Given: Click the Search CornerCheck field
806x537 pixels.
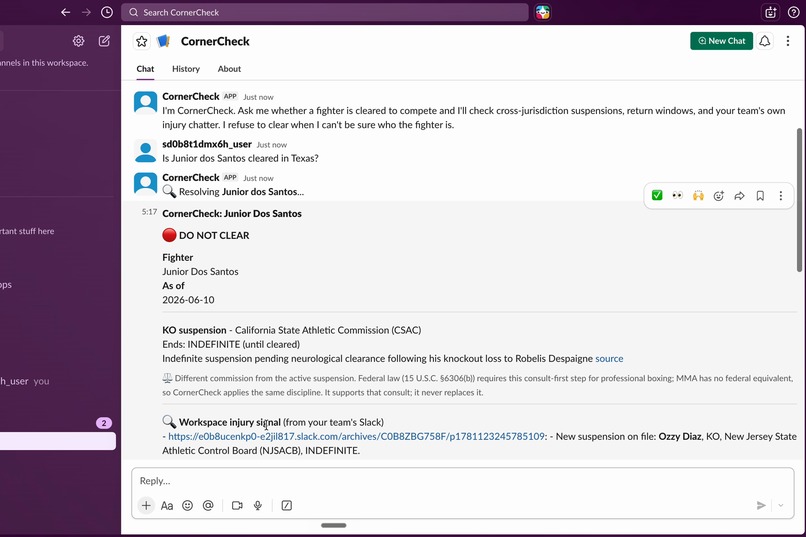Looking at the screenshot, I should click(325, 12).
